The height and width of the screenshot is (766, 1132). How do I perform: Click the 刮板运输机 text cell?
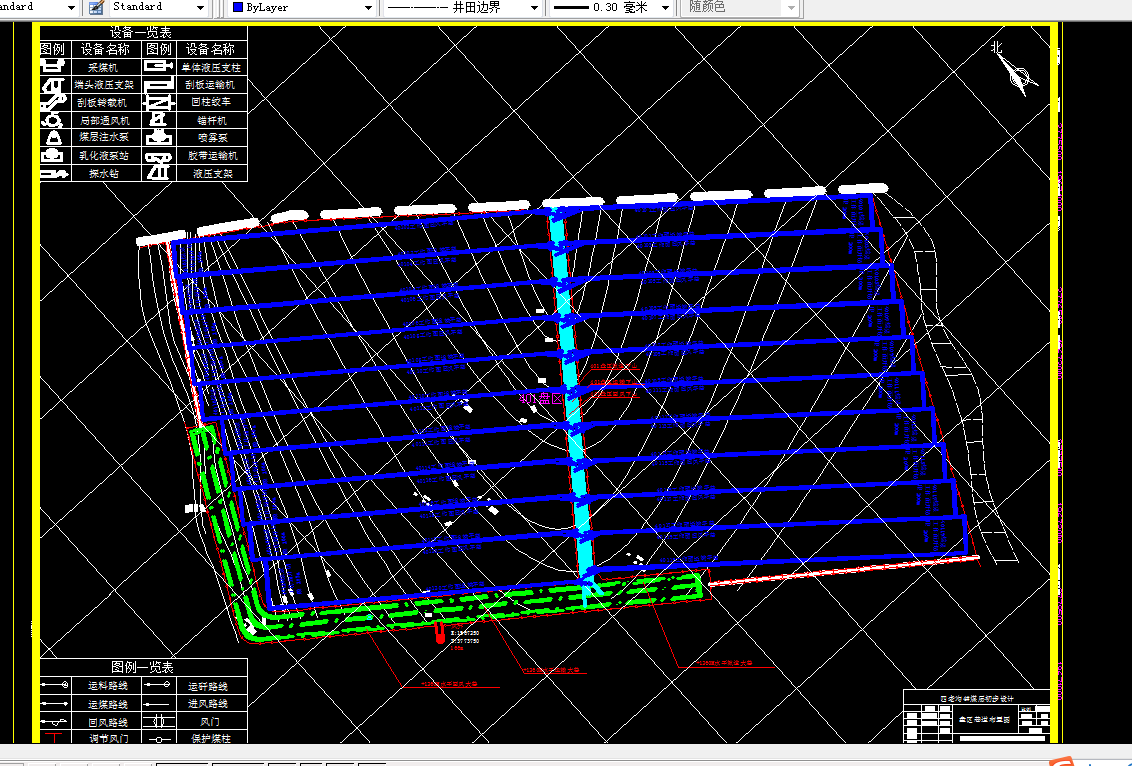(210, 84)
